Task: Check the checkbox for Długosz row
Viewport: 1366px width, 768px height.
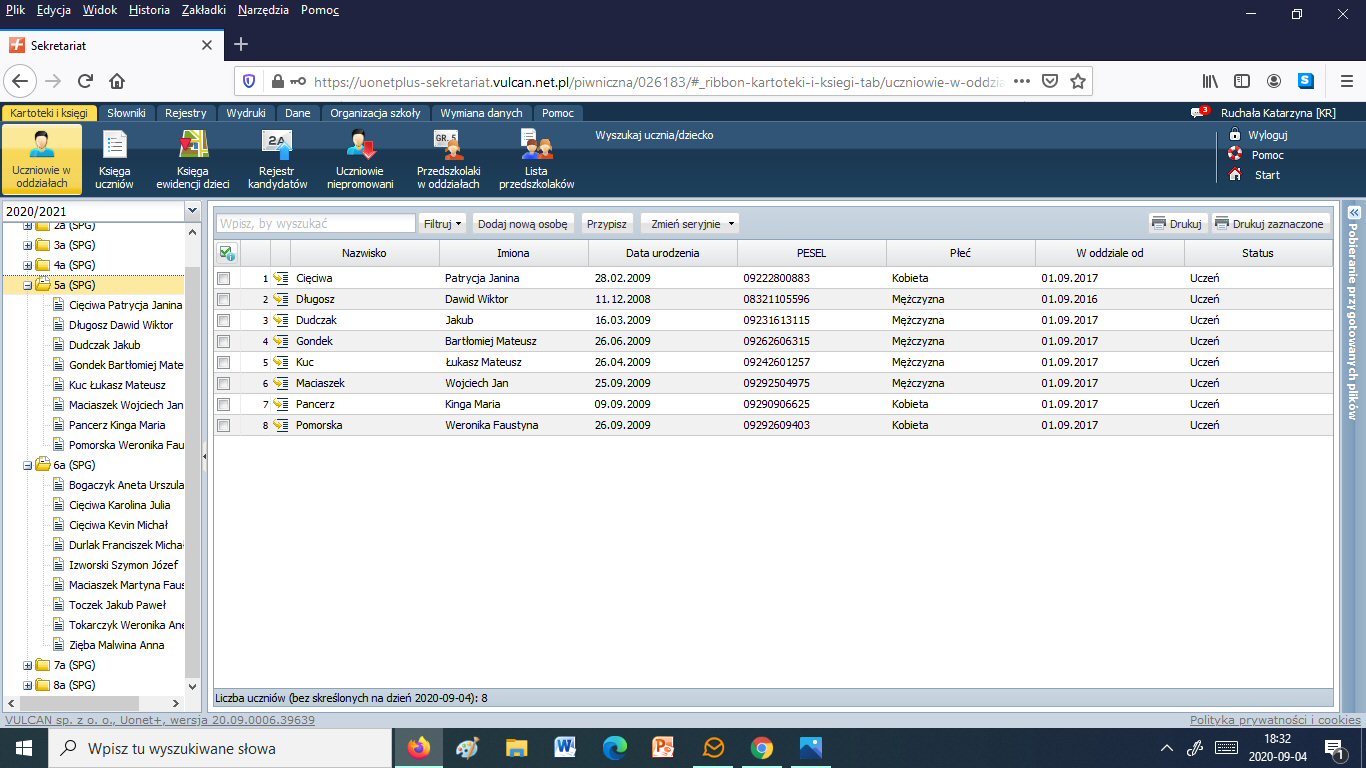Action: tap(224, 299)
